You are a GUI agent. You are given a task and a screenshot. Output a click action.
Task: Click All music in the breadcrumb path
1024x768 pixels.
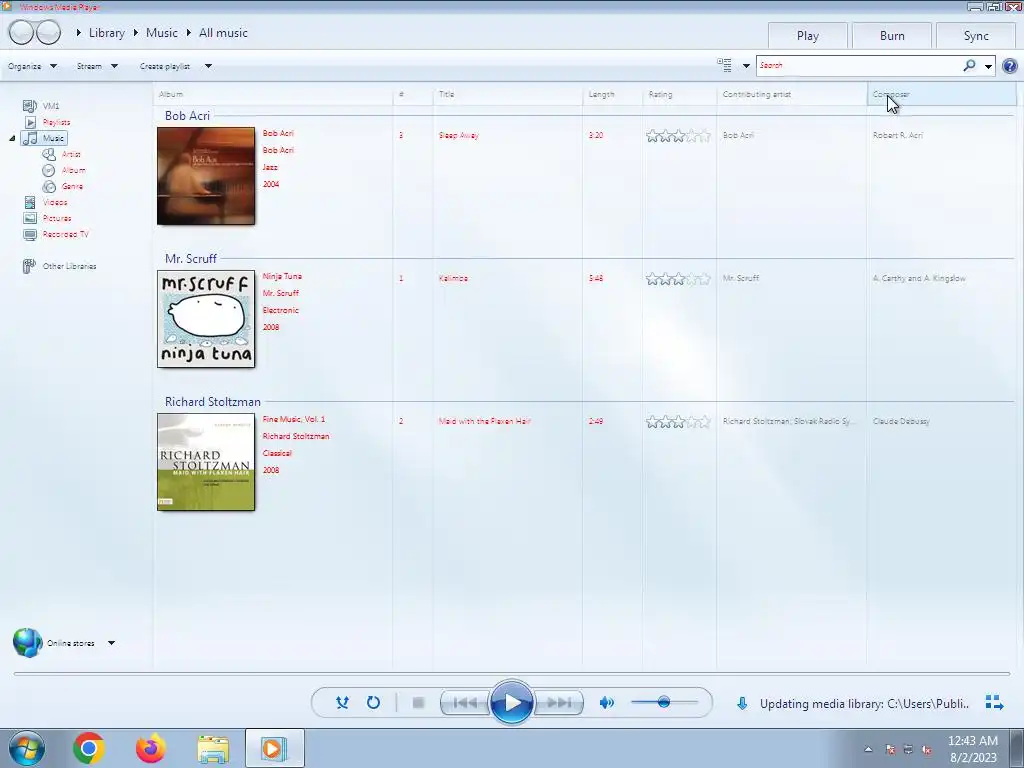[223, 33]
